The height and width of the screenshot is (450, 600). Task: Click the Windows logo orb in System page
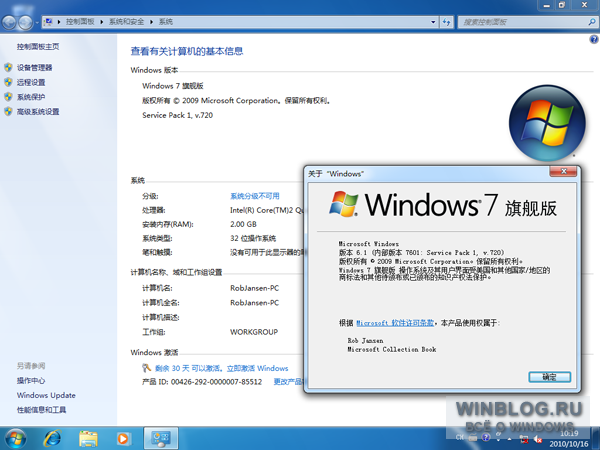point(547,123)
